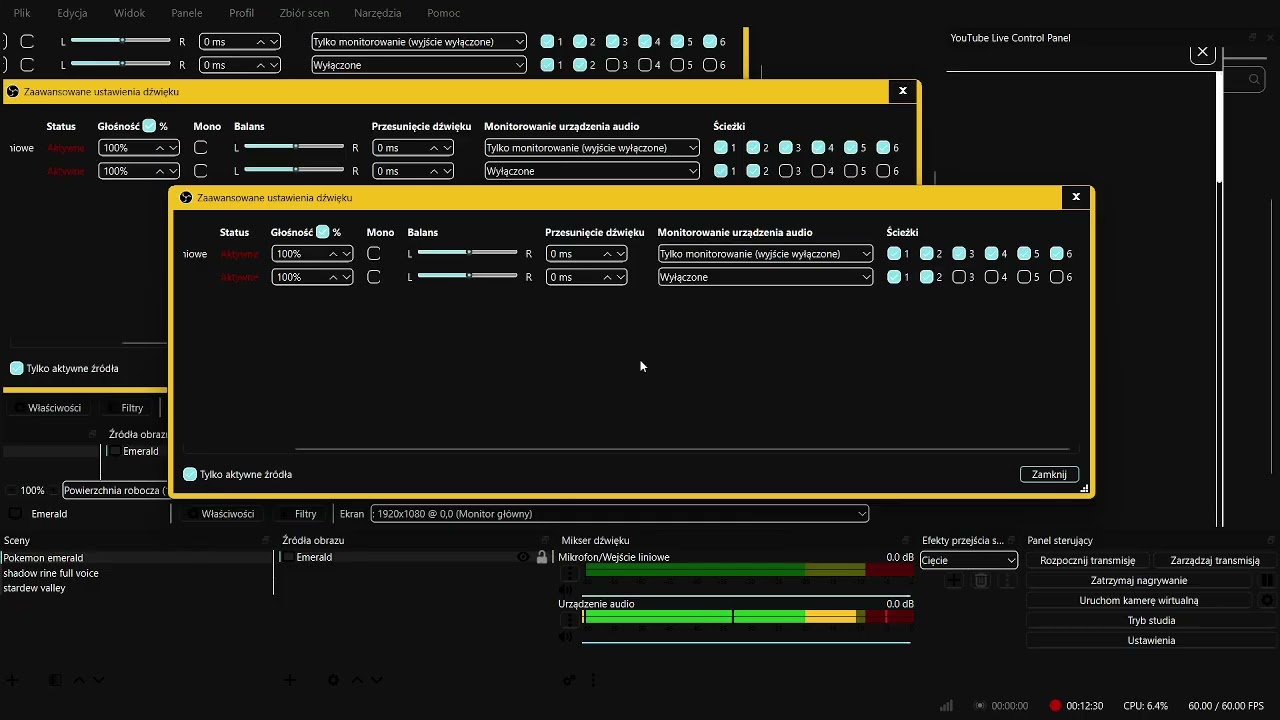Remove transition with trash icon

[981, 580]
